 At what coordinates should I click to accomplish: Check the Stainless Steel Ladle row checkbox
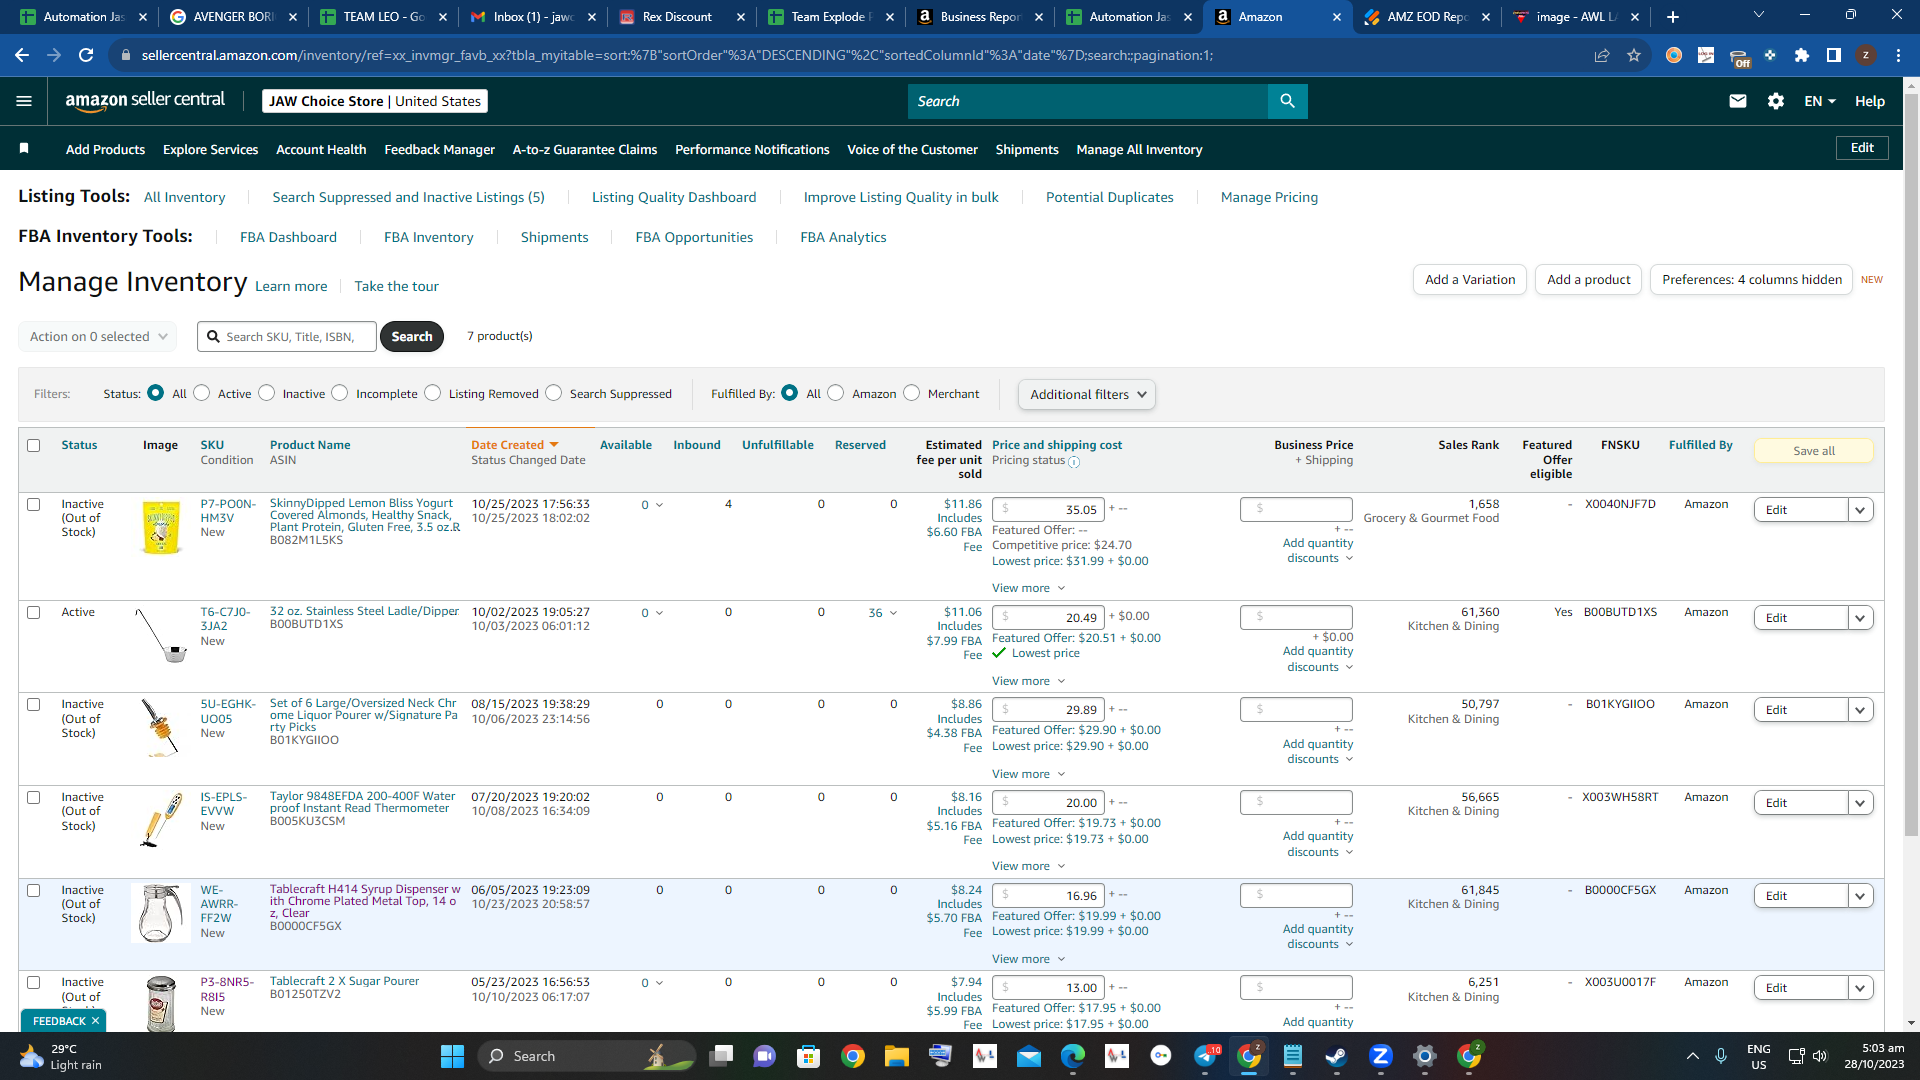(34, 612)
